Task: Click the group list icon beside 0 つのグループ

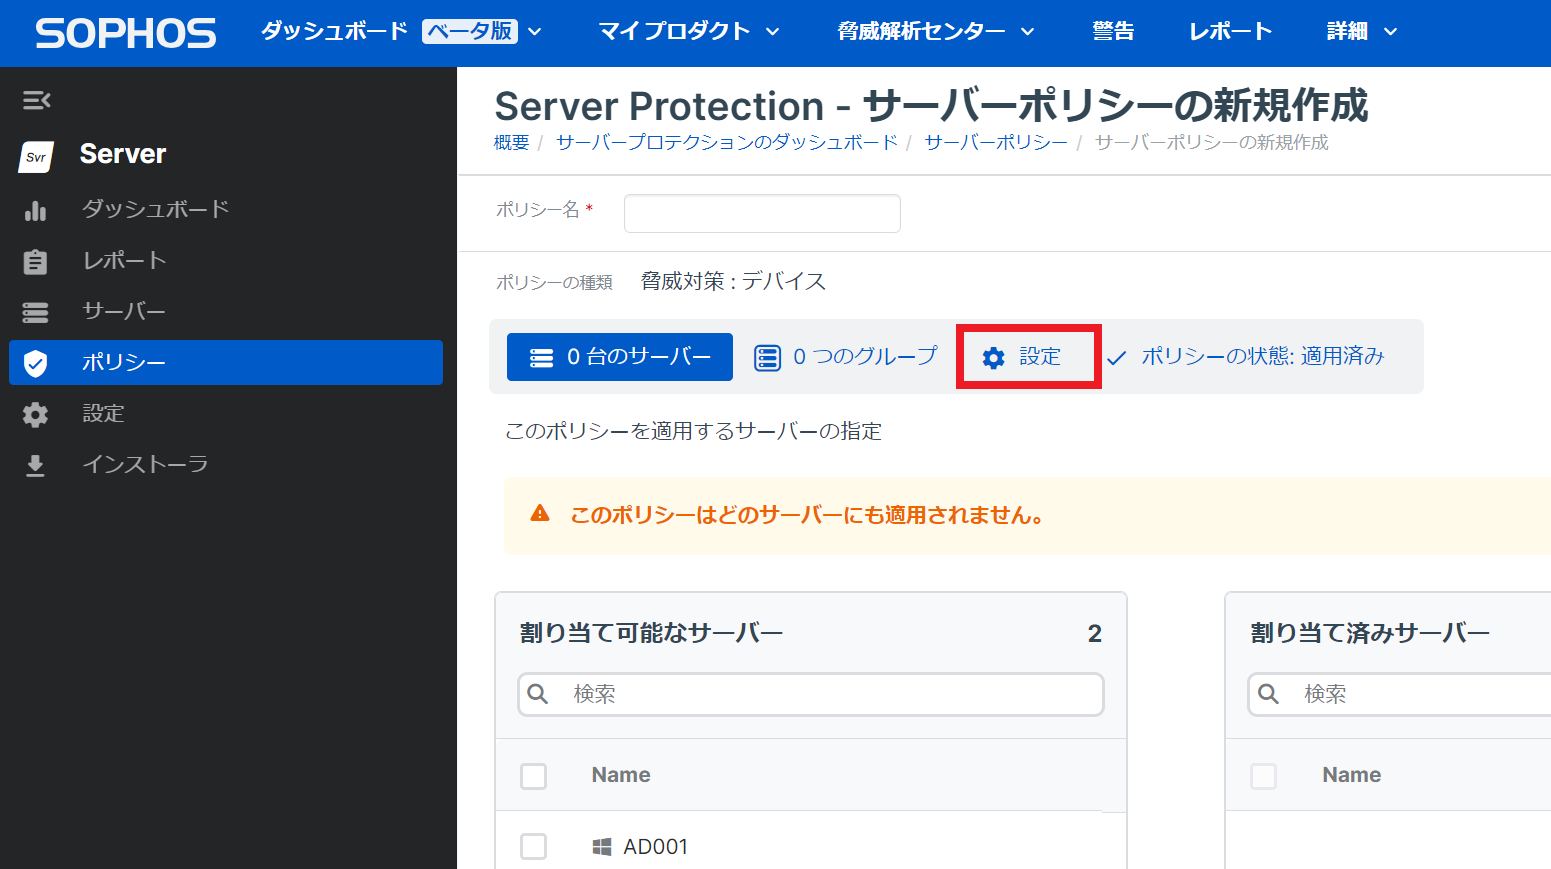Action: (767, 357)
